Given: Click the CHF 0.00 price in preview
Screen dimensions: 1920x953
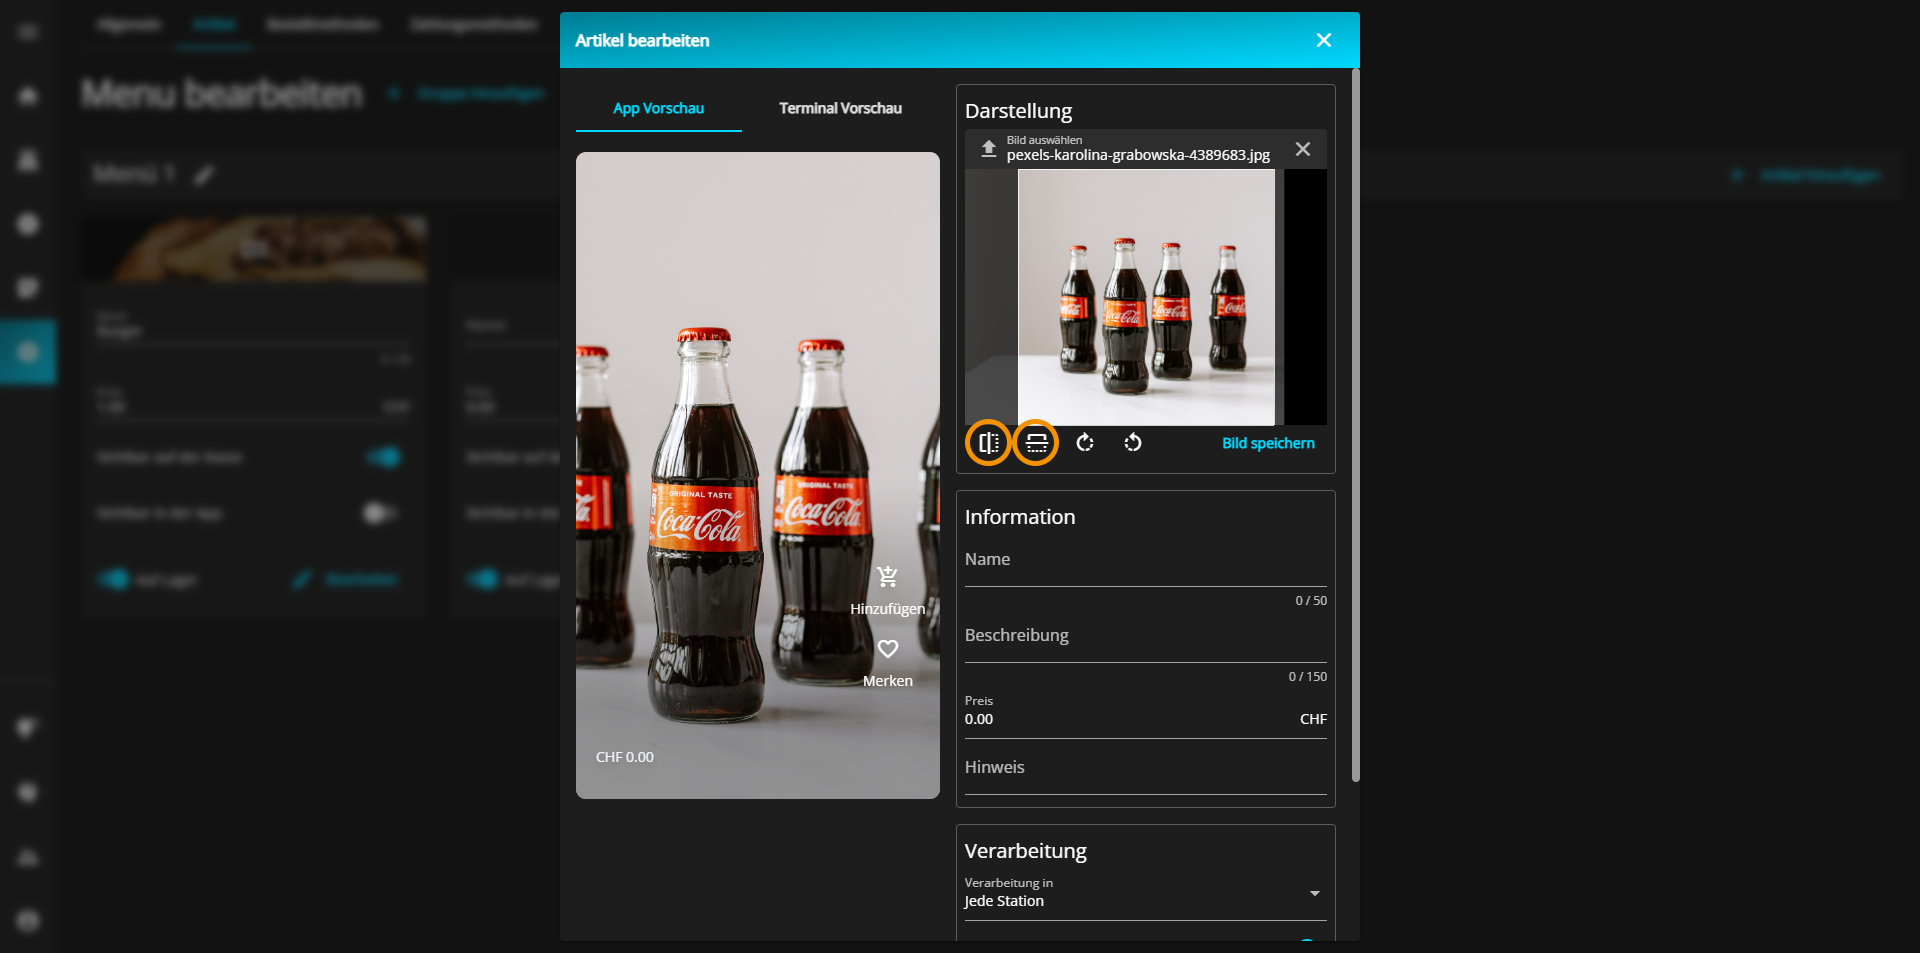Looking at the screenshot, I should click(x=625, y=757).
